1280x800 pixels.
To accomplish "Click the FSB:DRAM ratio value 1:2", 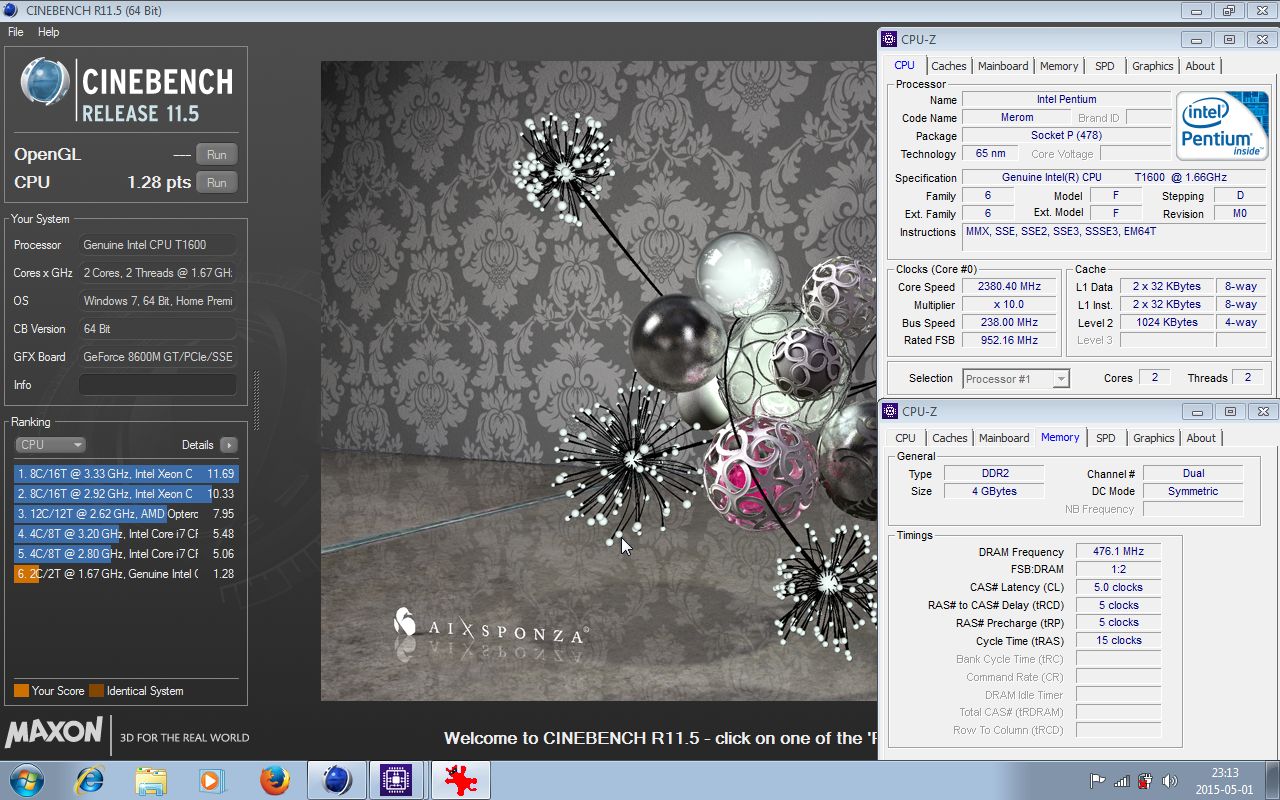I will pos(1118,569).
